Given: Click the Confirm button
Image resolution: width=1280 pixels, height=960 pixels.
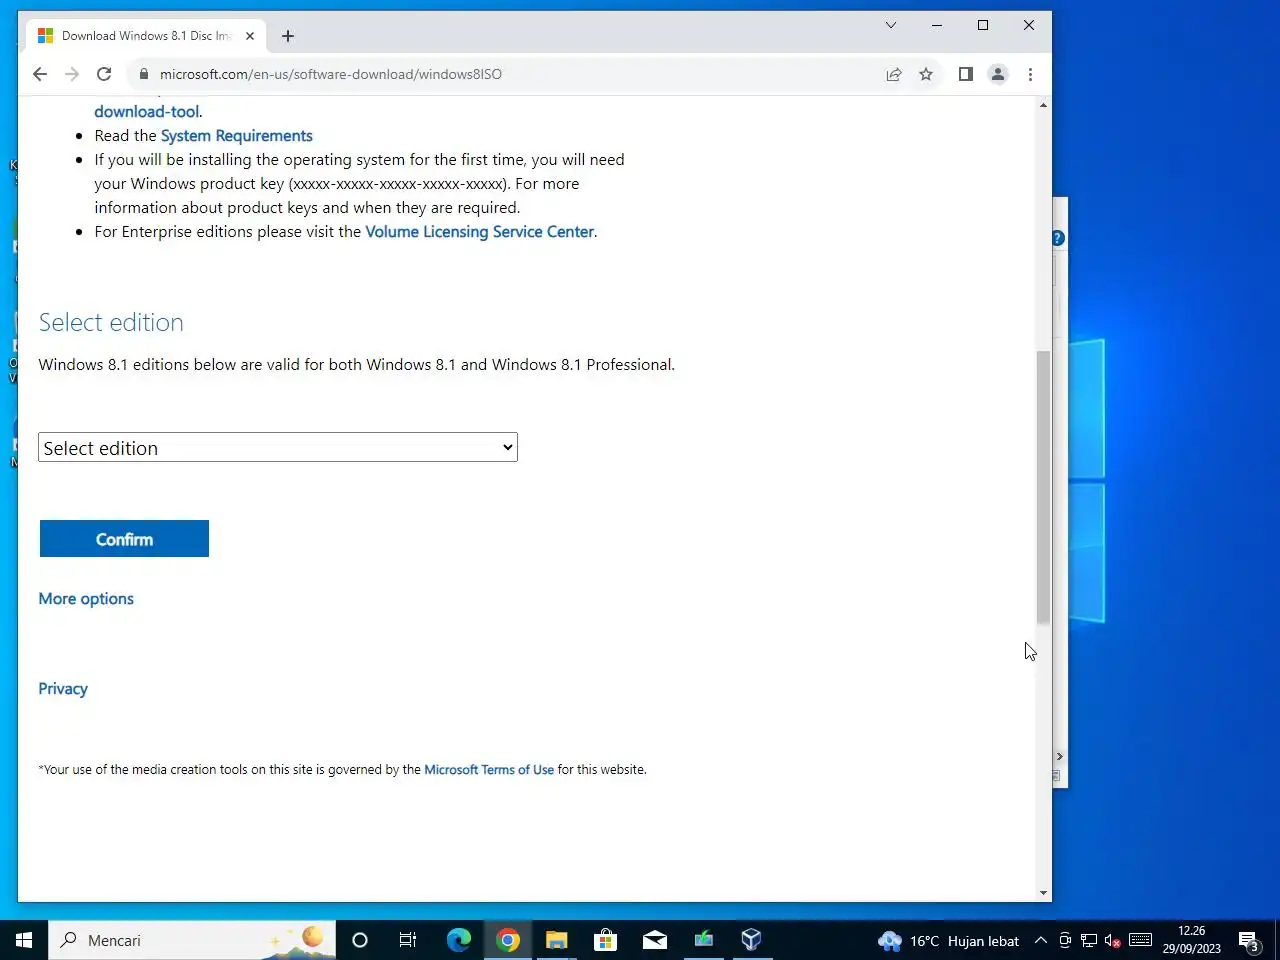Looking at the screenshot, I should click(124, 539).
